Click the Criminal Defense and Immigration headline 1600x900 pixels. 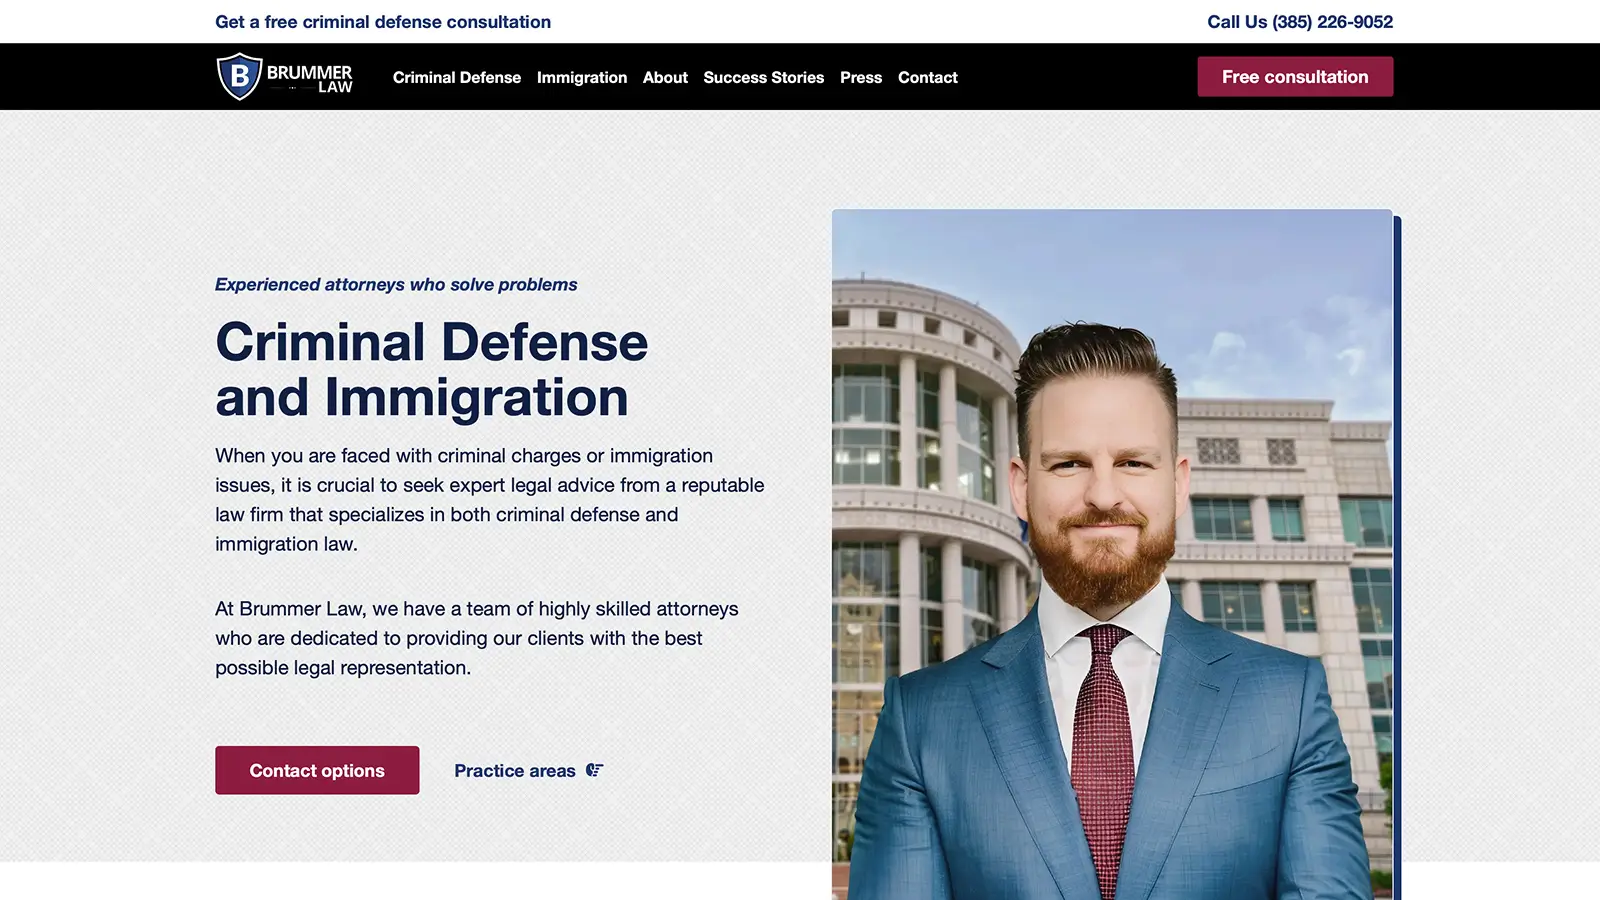(430, 370)
